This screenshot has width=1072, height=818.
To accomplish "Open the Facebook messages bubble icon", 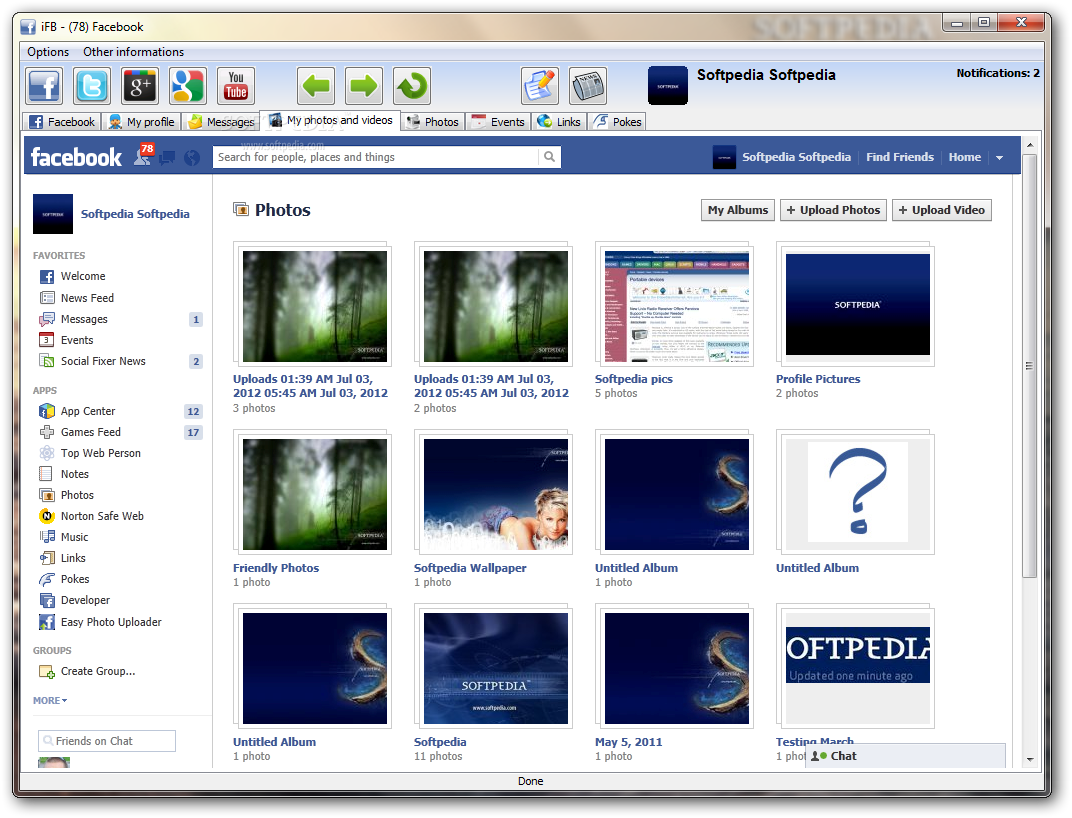I will click(167, 158).
